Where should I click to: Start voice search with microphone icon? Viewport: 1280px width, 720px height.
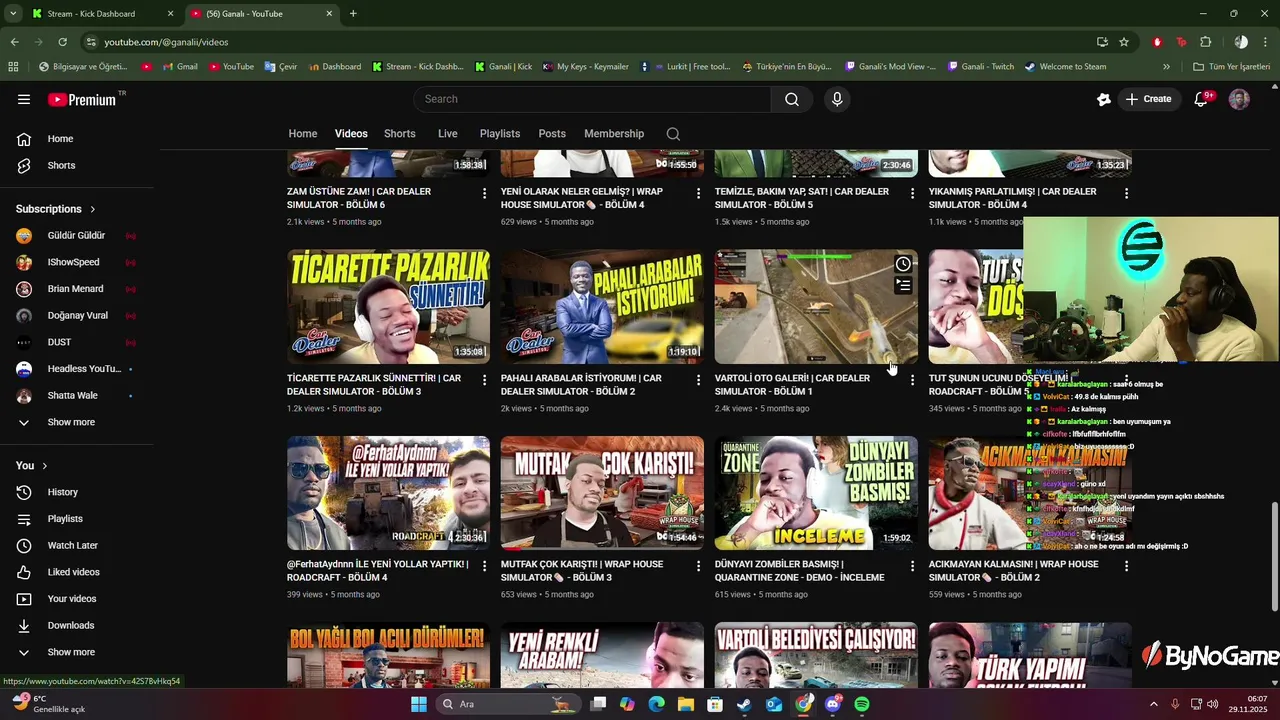[837, 99]
